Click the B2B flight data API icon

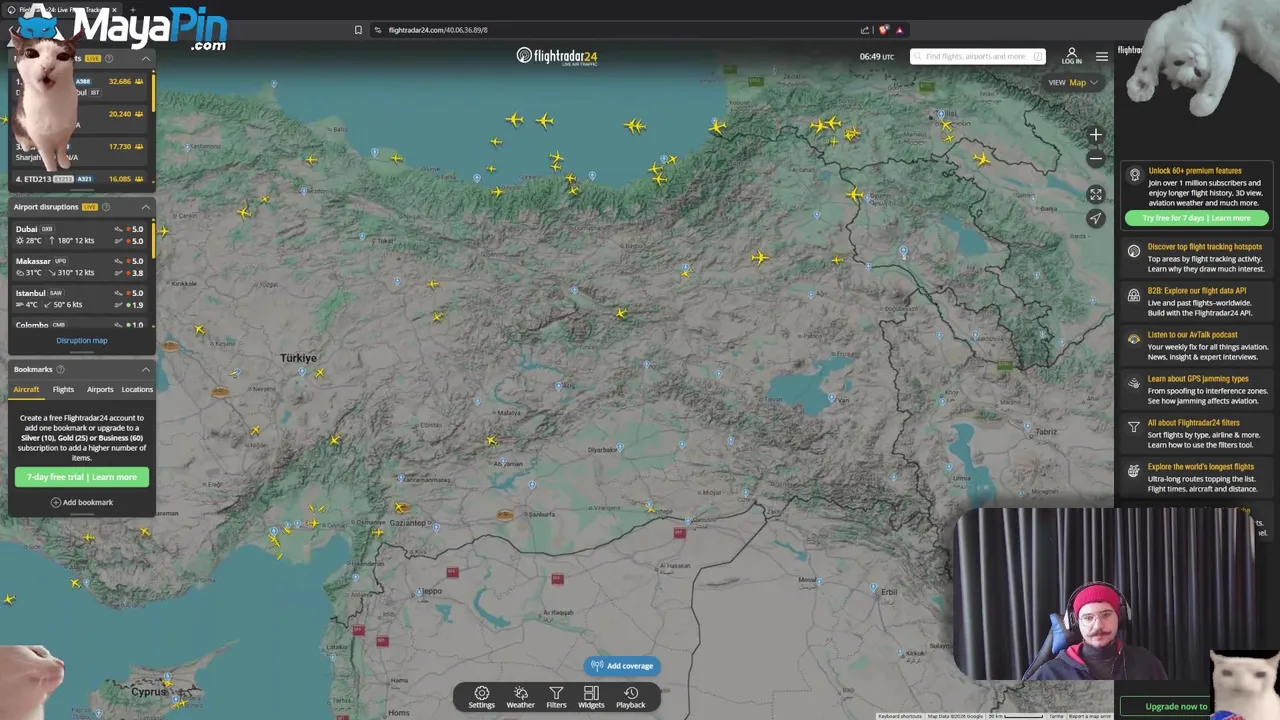coord(1134,295)
